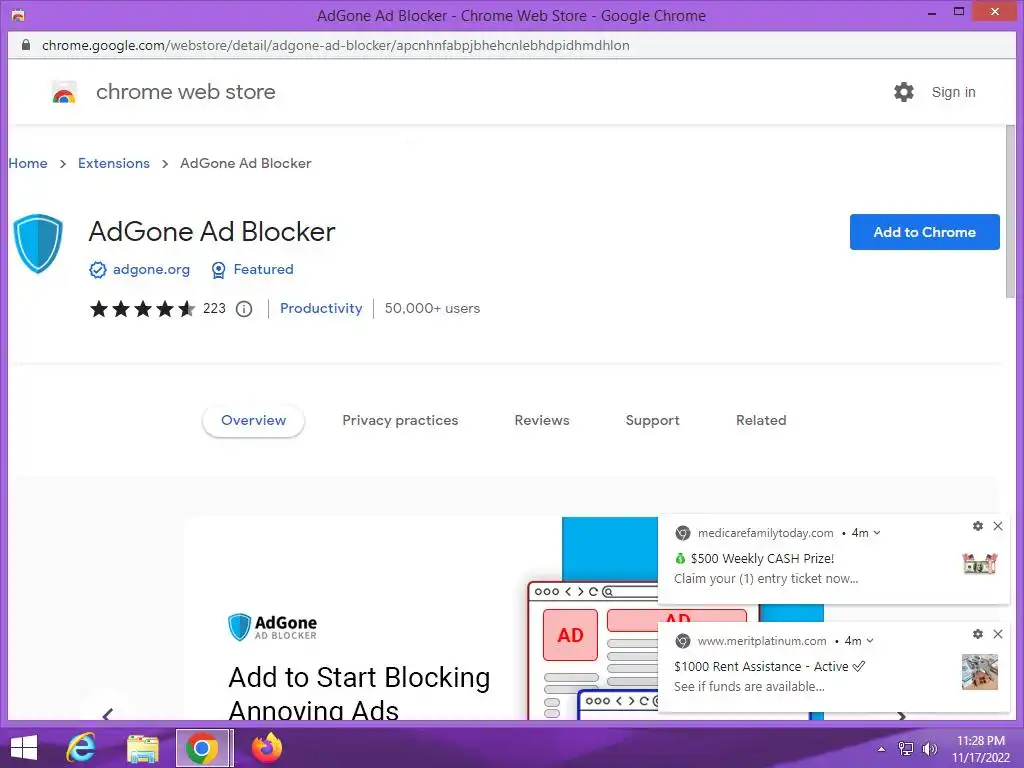Launch Internet Explorer from taskbar

(81, 748)
